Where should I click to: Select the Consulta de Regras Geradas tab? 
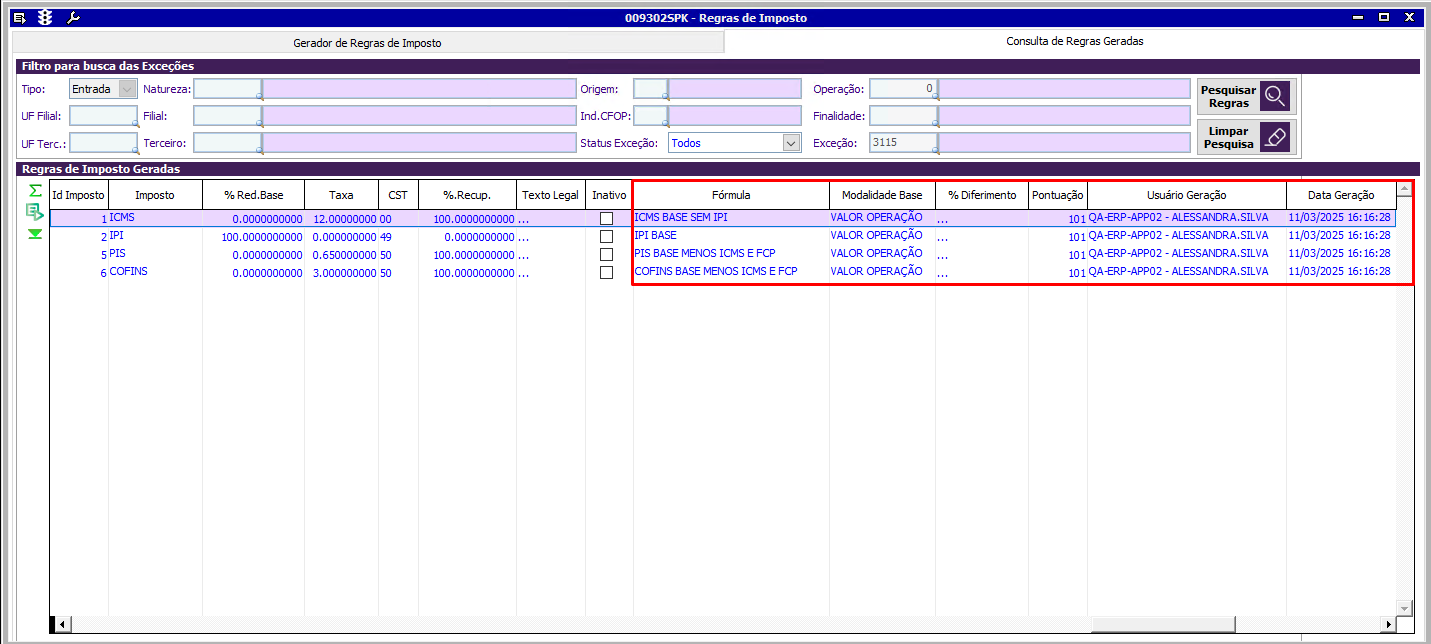1075,42
